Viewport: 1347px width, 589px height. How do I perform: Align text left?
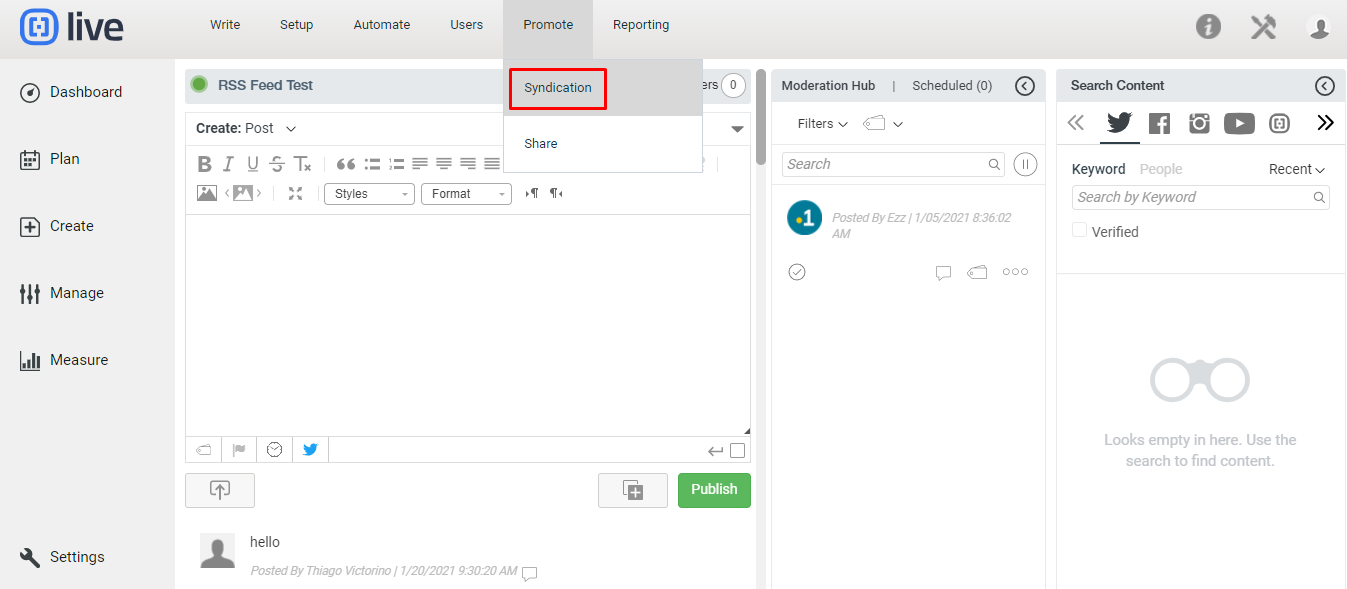click(420, 164)
